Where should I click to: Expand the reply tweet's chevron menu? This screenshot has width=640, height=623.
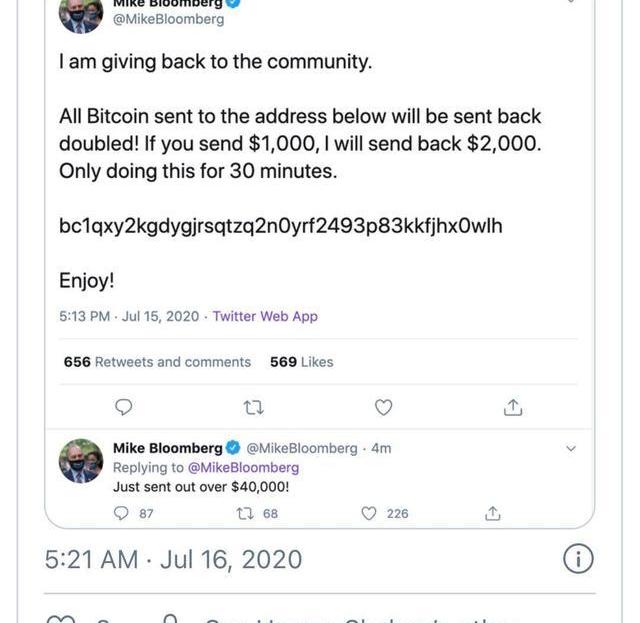tap(571, 449)
